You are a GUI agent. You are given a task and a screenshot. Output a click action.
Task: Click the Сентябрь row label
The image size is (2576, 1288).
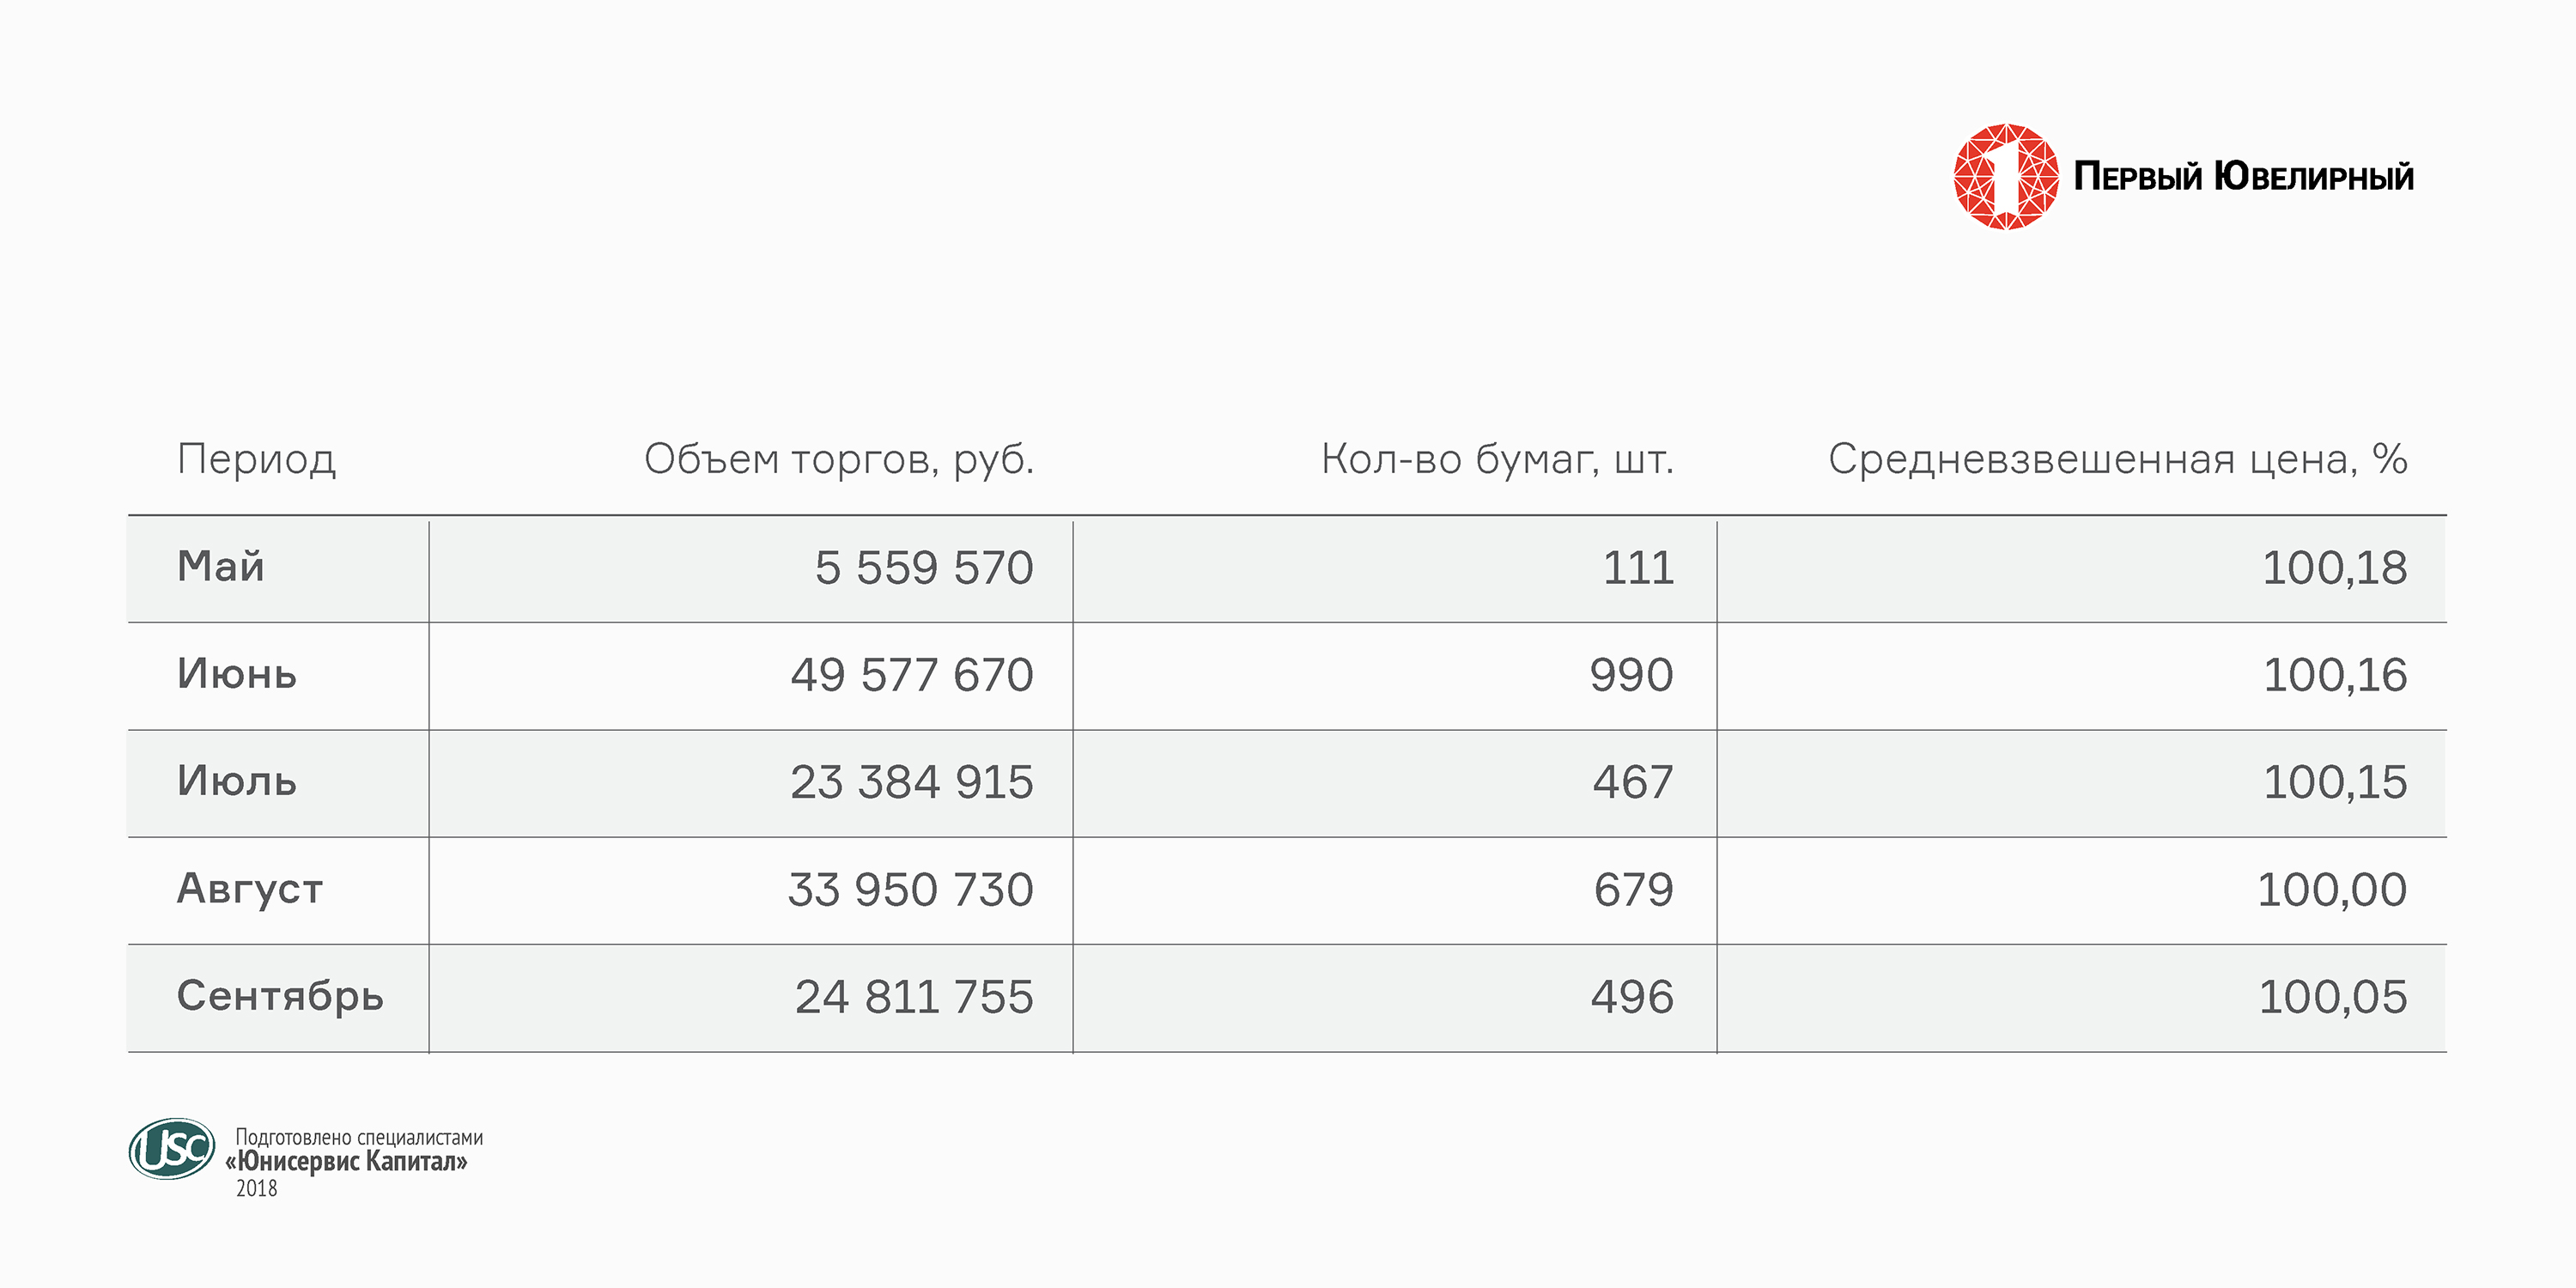pos(280,996)
